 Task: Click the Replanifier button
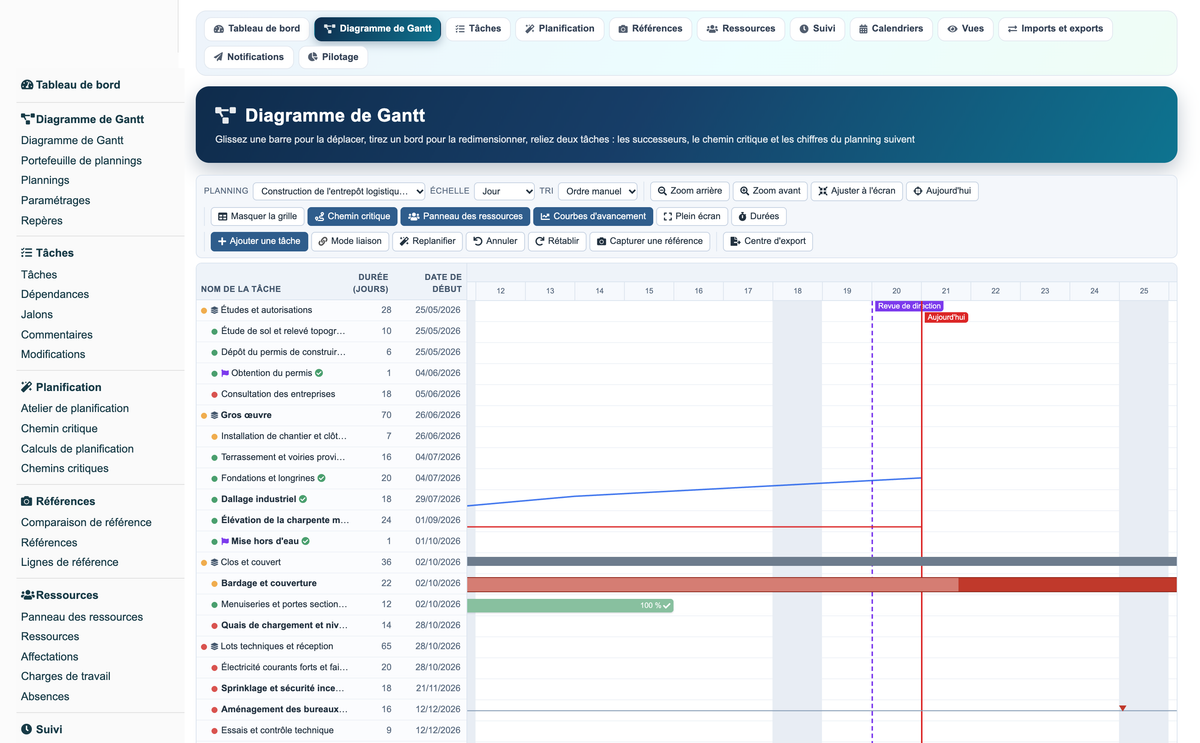tap(427, 241)
